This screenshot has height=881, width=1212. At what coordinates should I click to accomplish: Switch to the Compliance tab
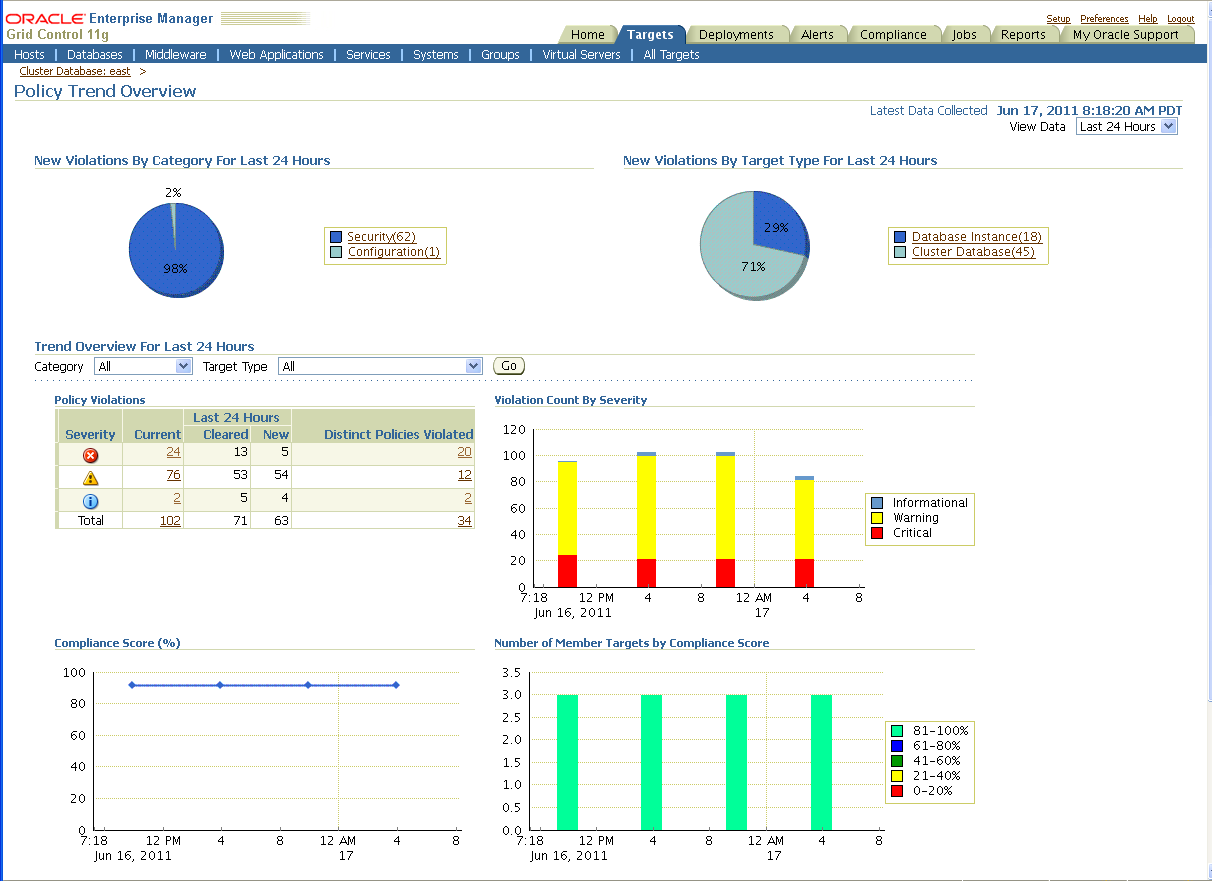[893, 35]
